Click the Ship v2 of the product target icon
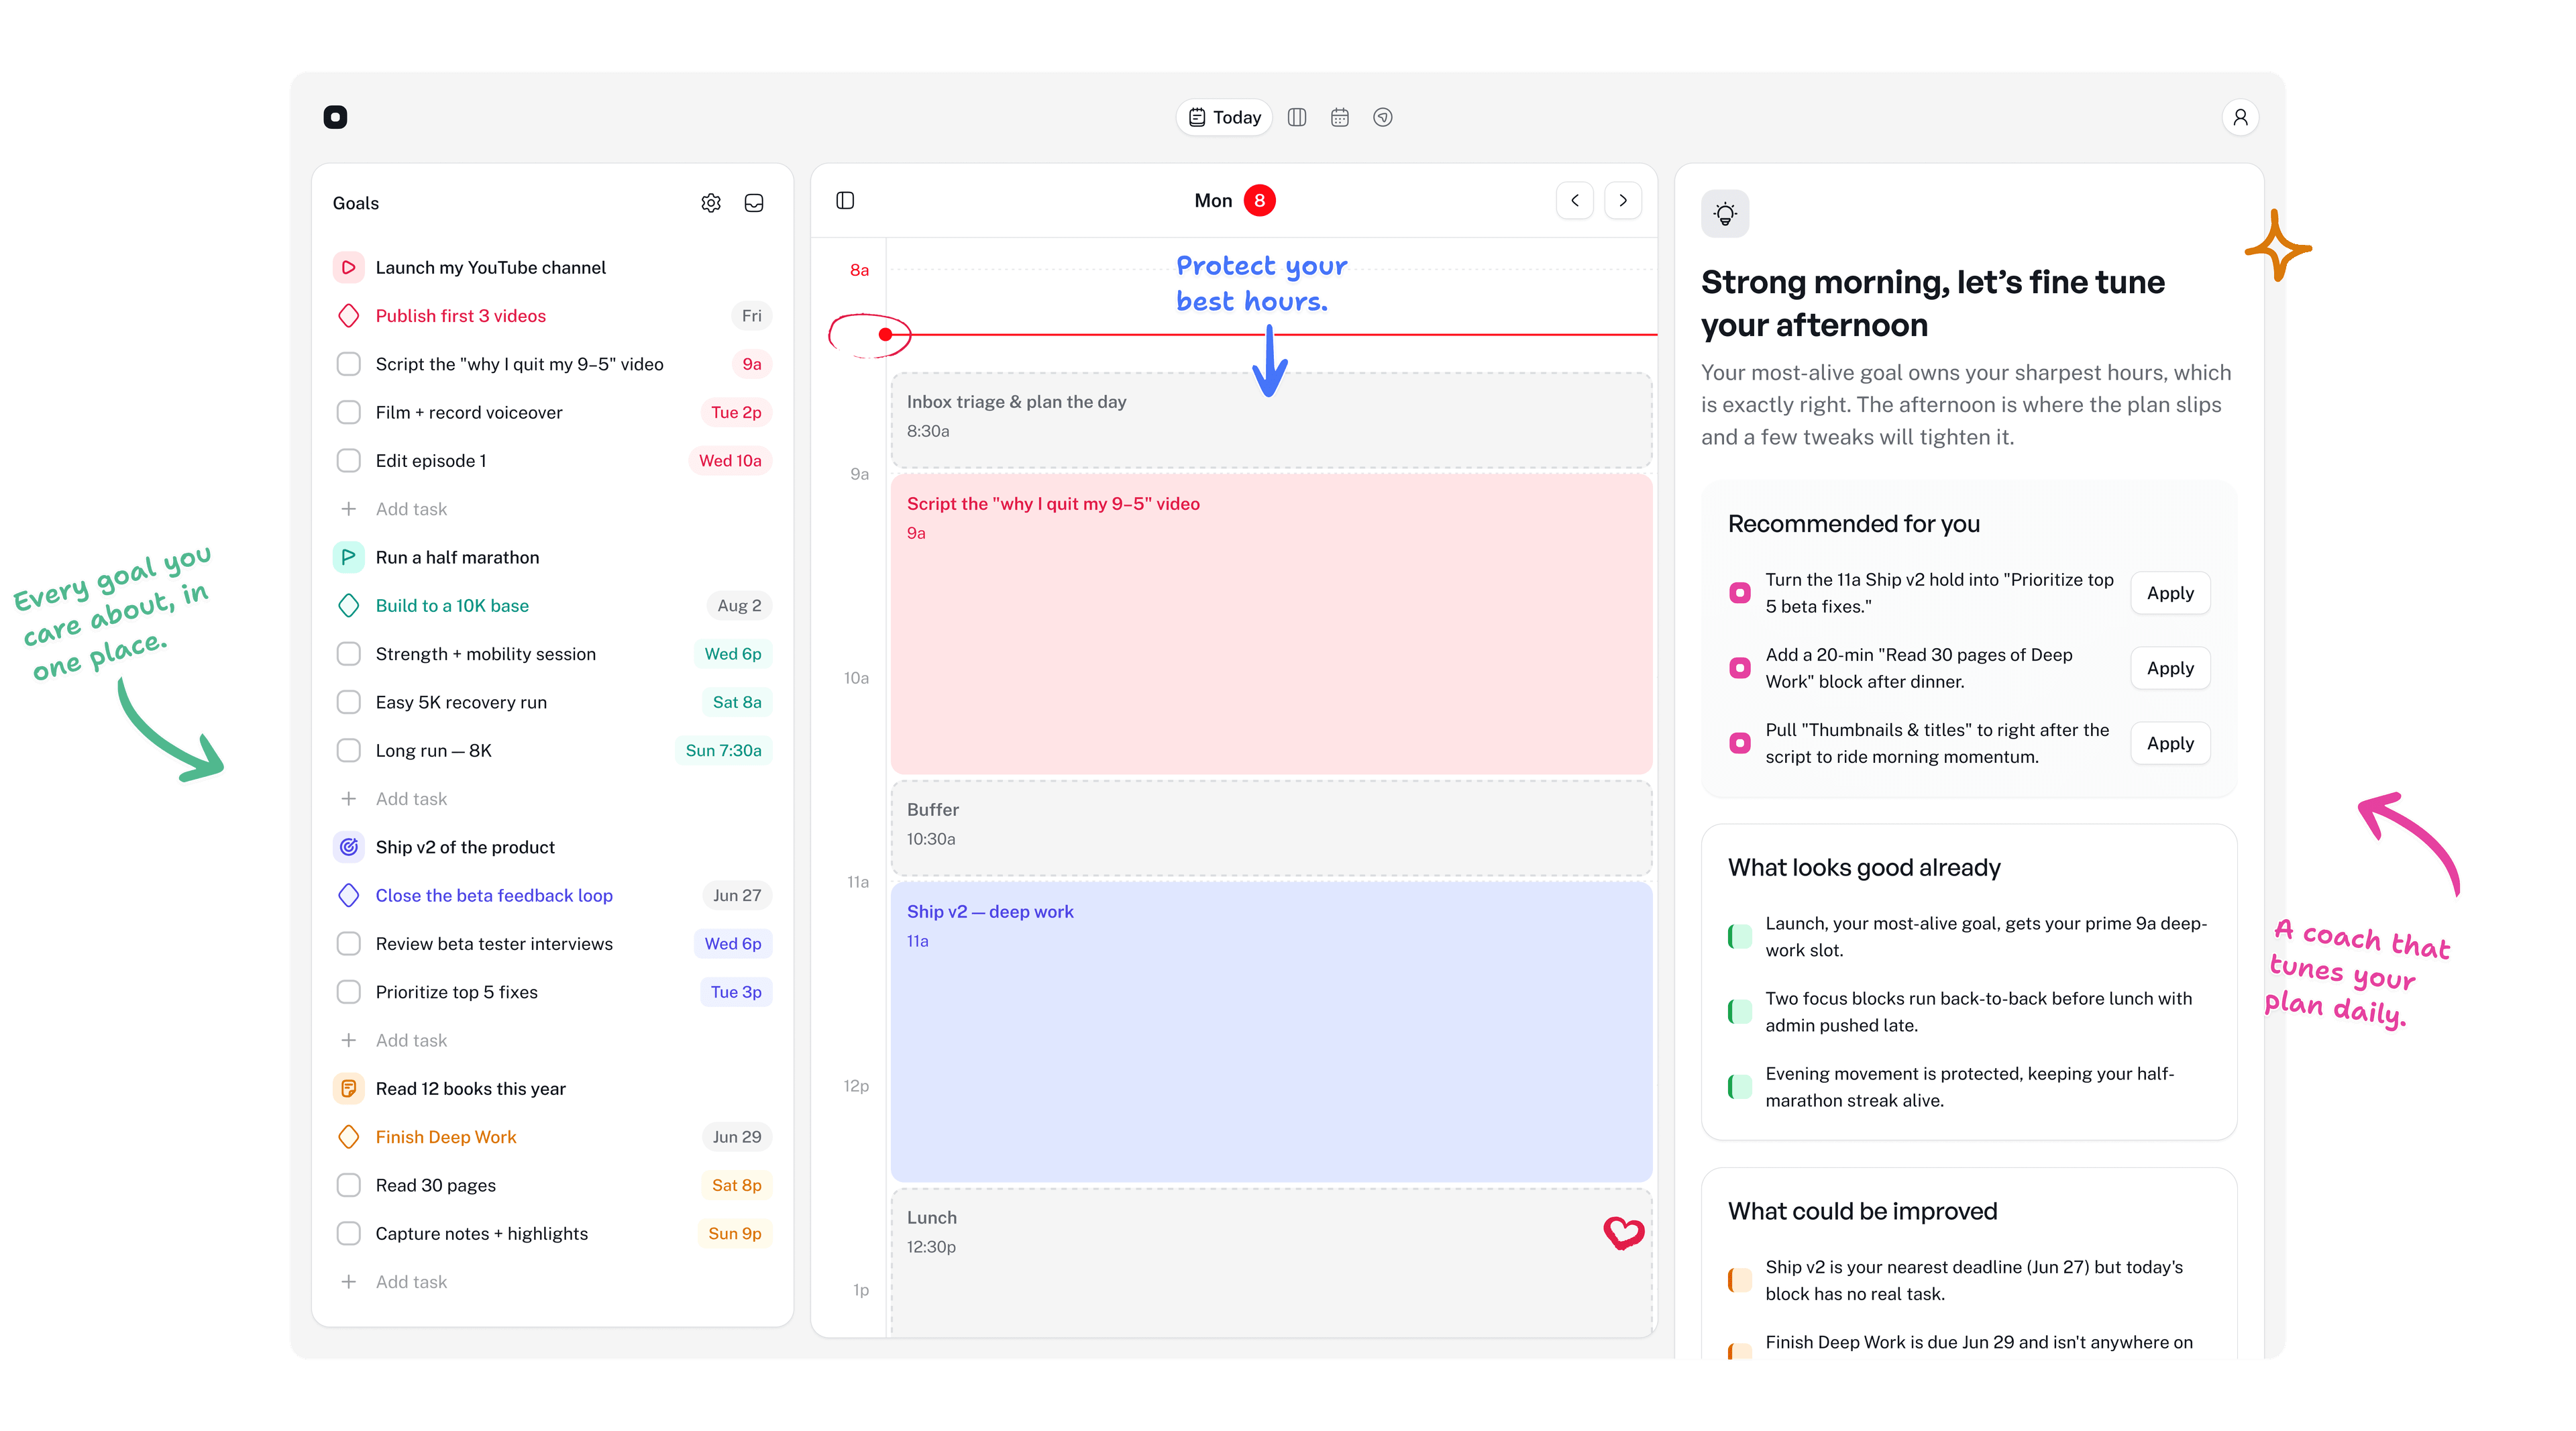The width and height of the screenshot is (2576, 1431). [348, 847]
